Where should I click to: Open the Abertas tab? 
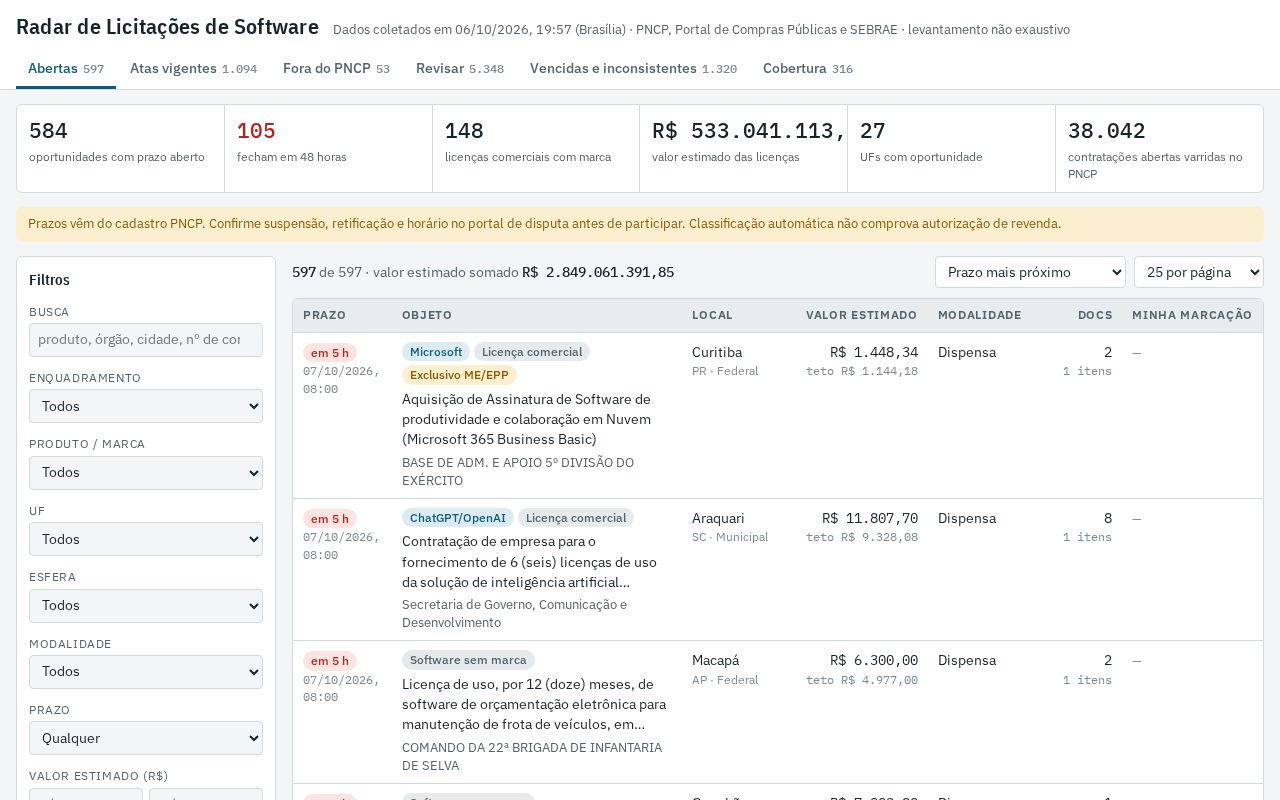(x=66, y=69)
